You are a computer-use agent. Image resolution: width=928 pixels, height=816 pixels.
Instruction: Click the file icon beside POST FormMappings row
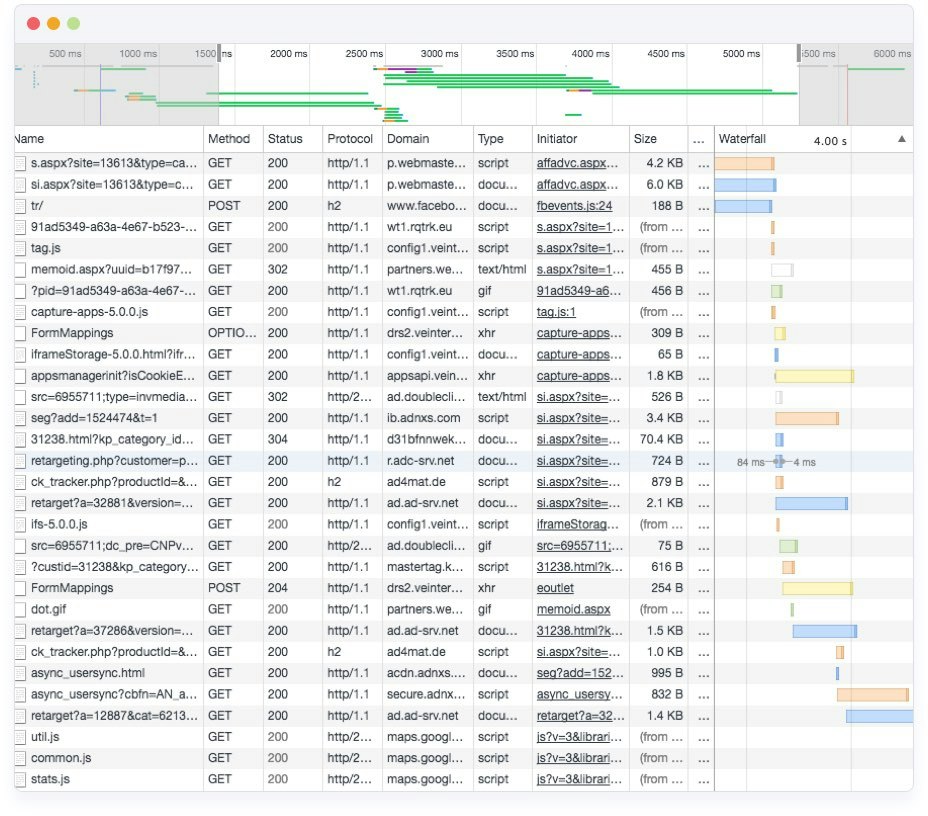pyautogui.click(x=21, y=588)
